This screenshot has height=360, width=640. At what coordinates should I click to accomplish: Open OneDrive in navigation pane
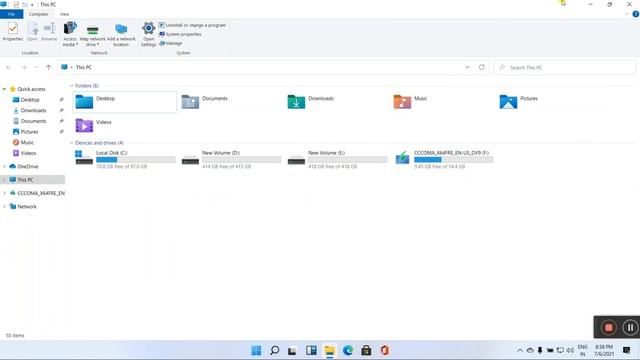pos(27,167)
